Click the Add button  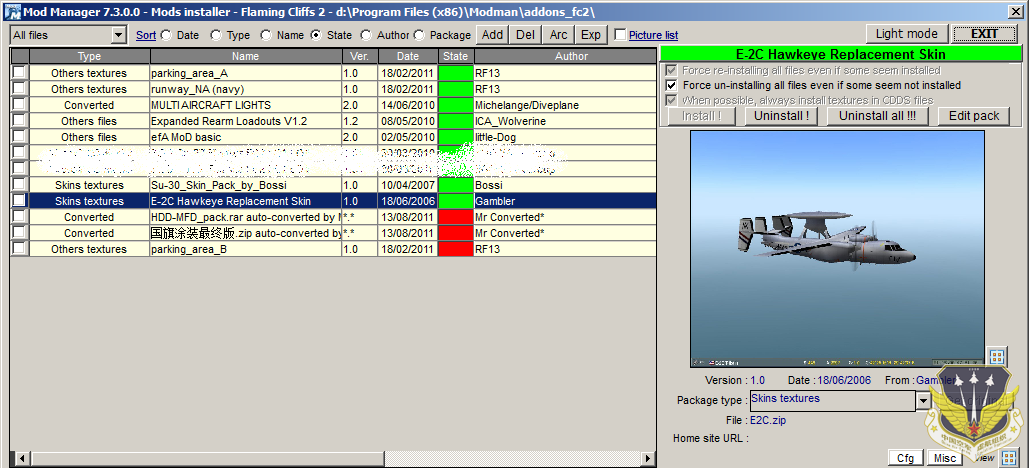click(x=492, y=35)
